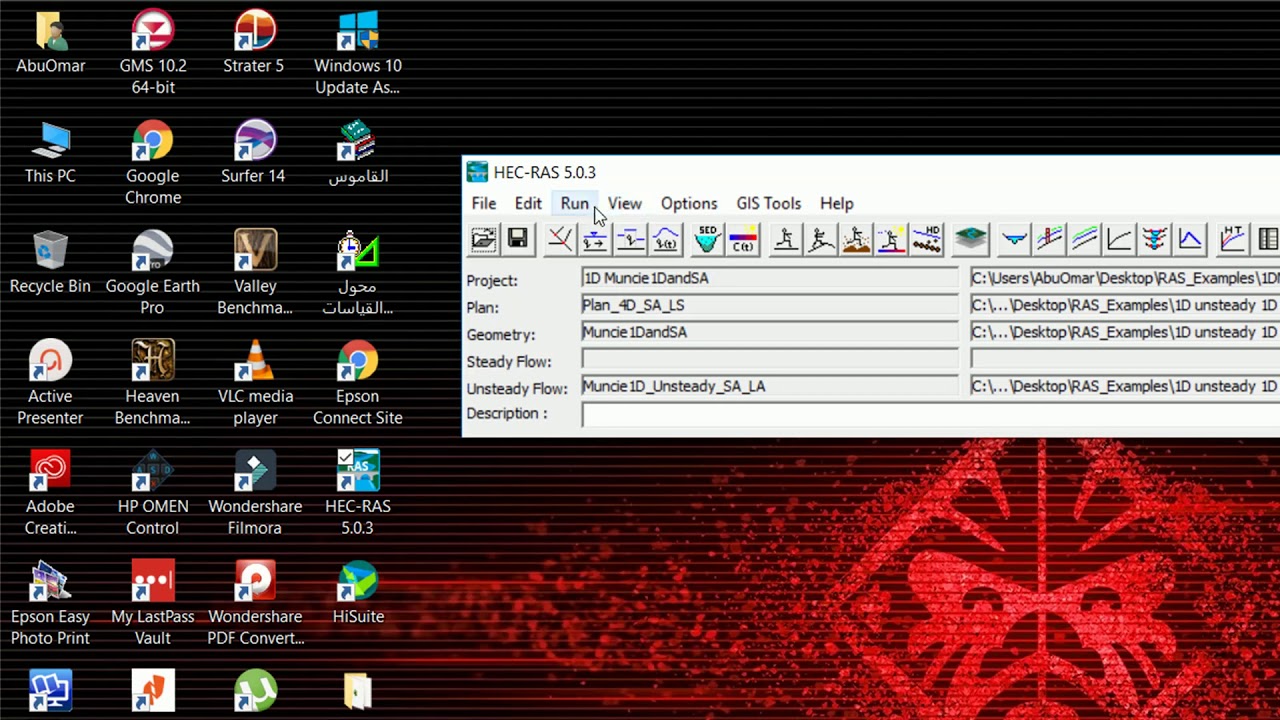Image resolution: width=1280 pixels, height=720 pixels.
Task: Open the GIS Tools menu
Action: coord(769,203)
